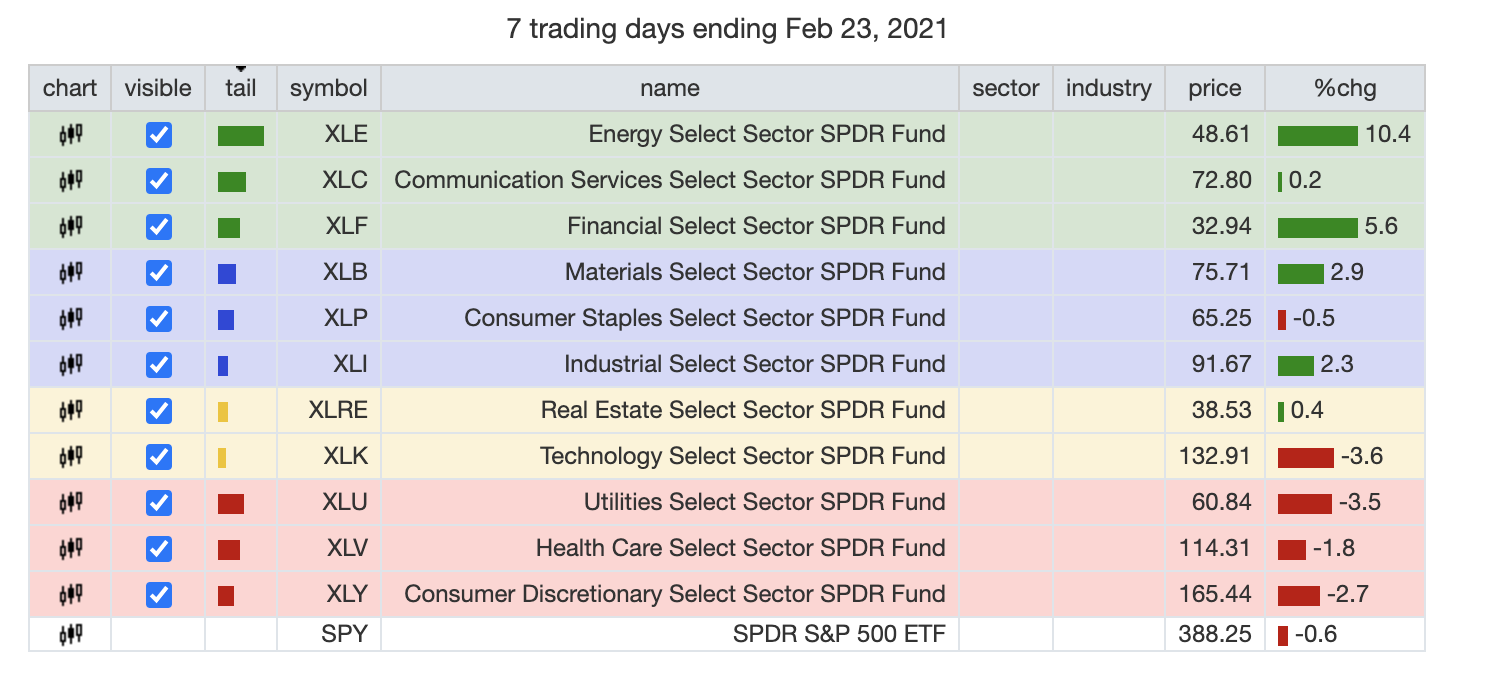Click chart icon in XLY row
This screenshot has height=674, width=1488.
click(70, 594)
